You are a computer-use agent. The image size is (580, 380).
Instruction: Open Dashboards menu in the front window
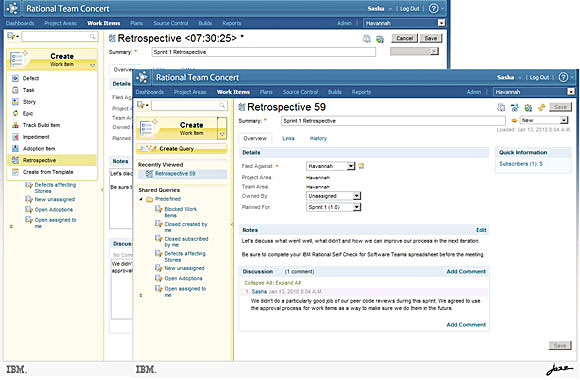point(150,92)
